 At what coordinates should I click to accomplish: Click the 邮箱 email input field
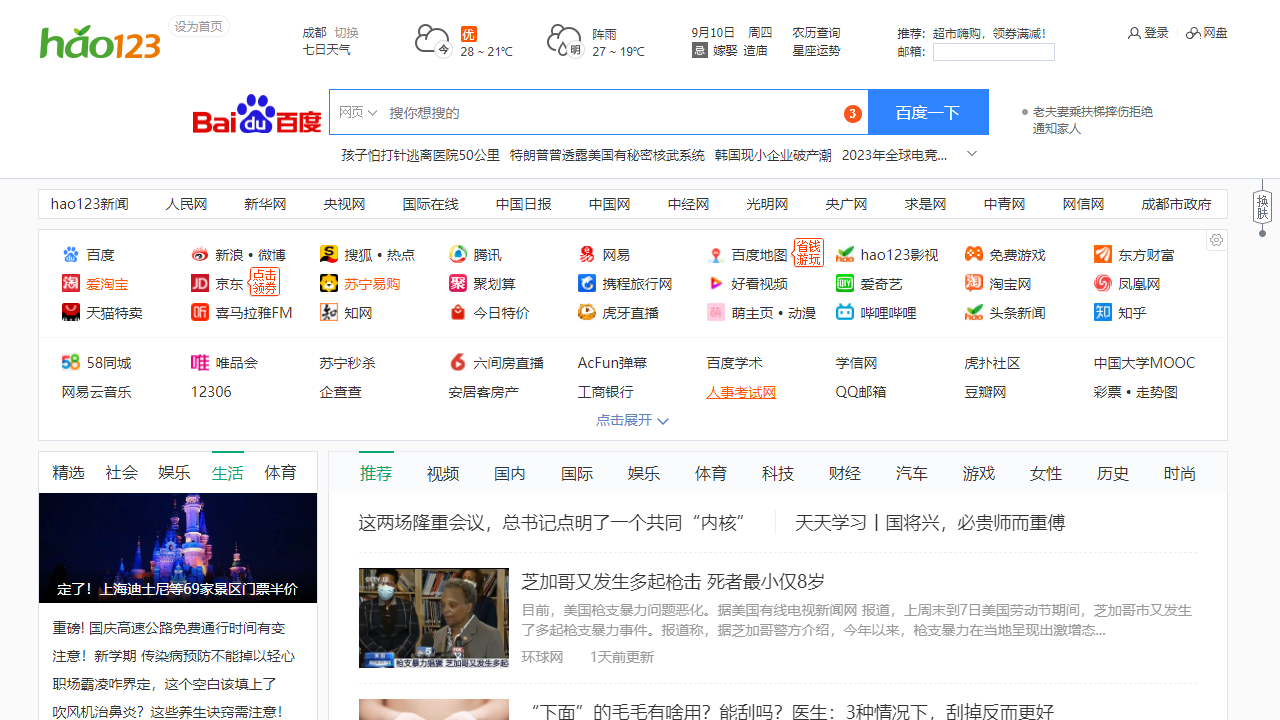click(993, 51)
